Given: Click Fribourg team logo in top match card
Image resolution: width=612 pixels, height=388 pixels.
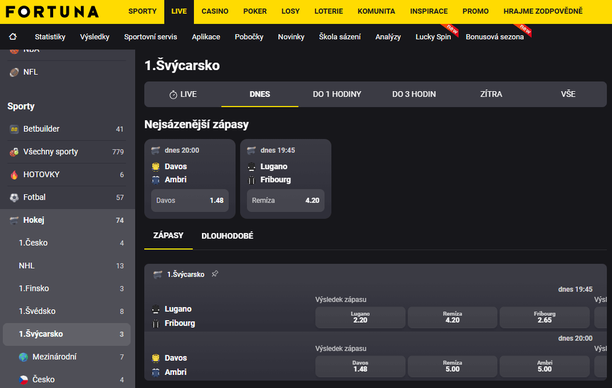Looking at the screenshot, I should (251, 180).
